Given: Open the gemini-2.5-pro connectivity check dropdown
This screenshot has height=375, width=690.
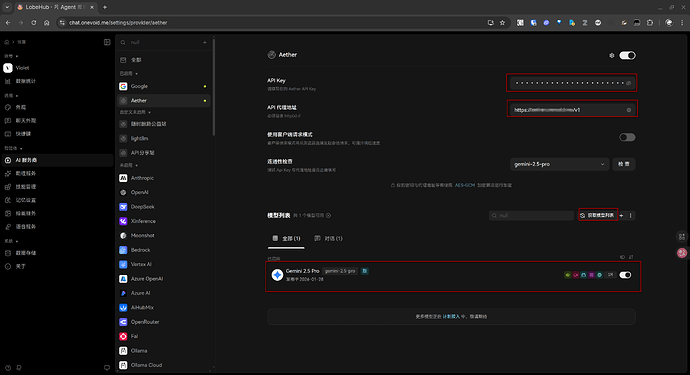Looking at the screenshot, I should click(559, 164).
